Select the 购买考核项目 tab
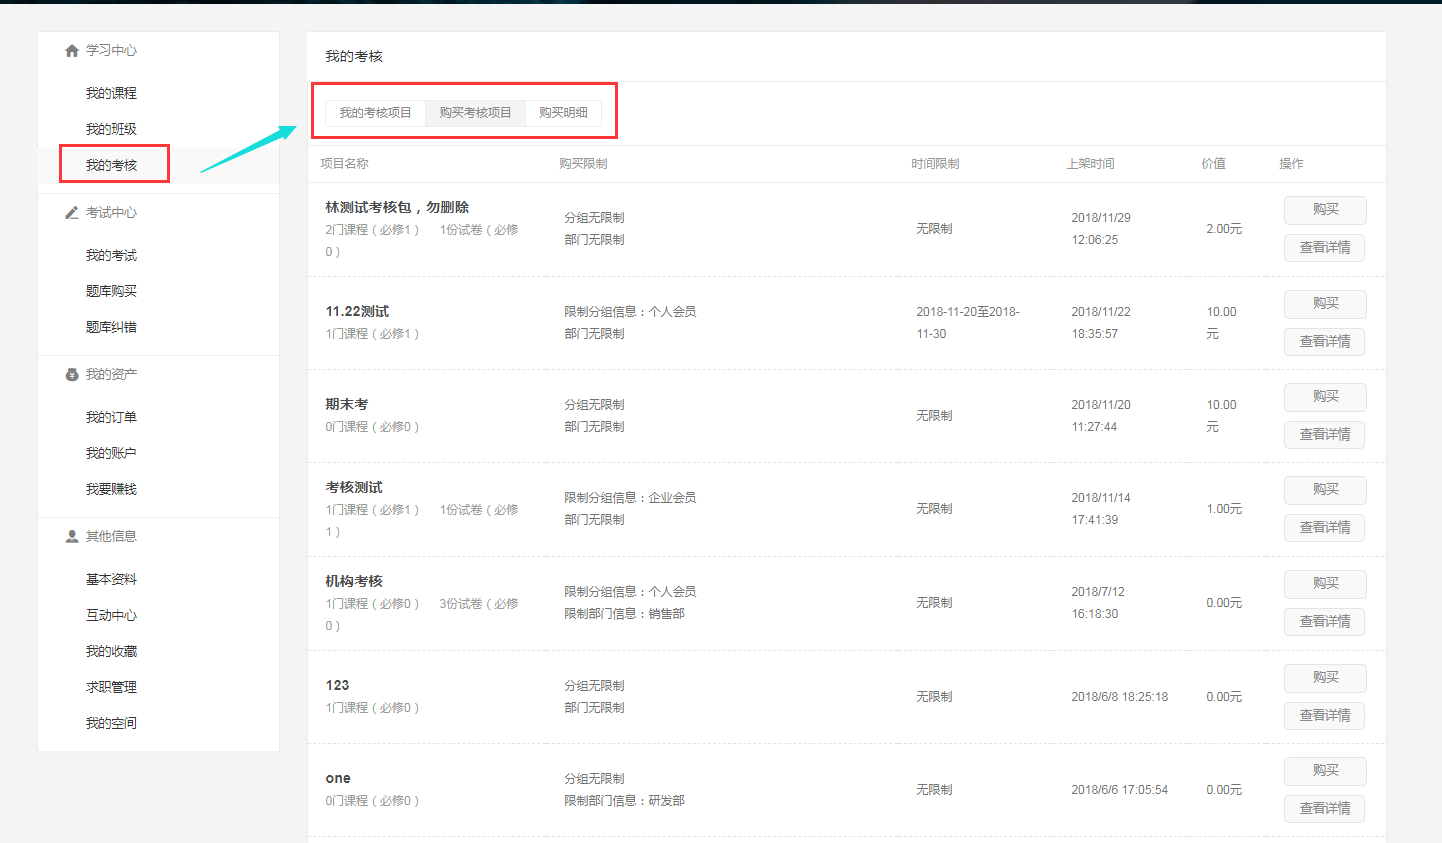 pos(475,113)
